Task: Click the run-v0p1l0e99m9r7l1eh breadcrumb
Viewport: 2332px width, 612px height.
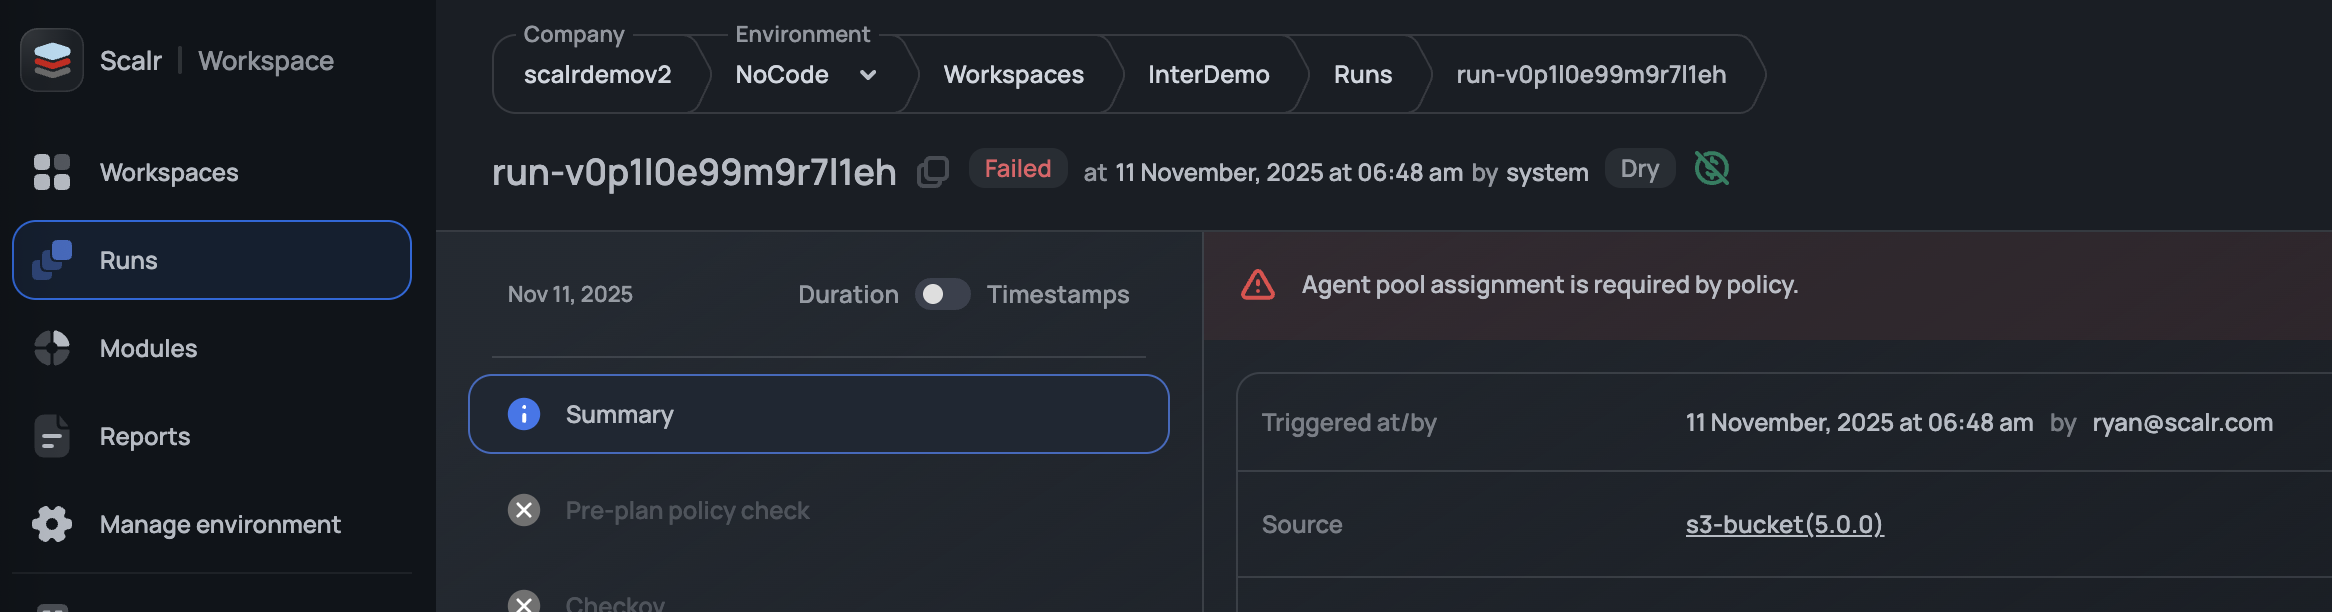Action: (x=1591, y=75)
